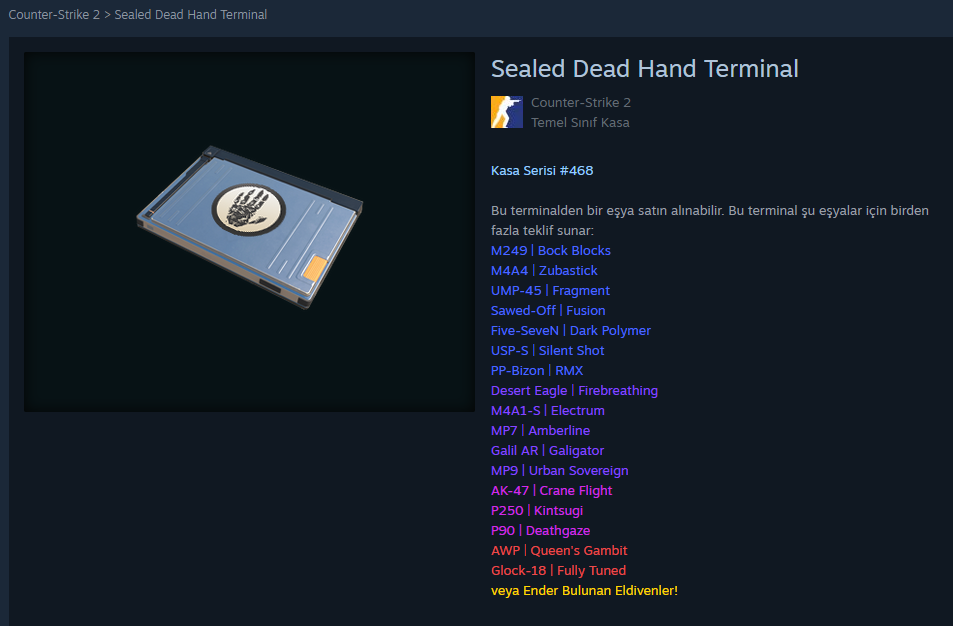
Task: Open Desert Eagle | Firebreathing entry
Action: [574, 391]
